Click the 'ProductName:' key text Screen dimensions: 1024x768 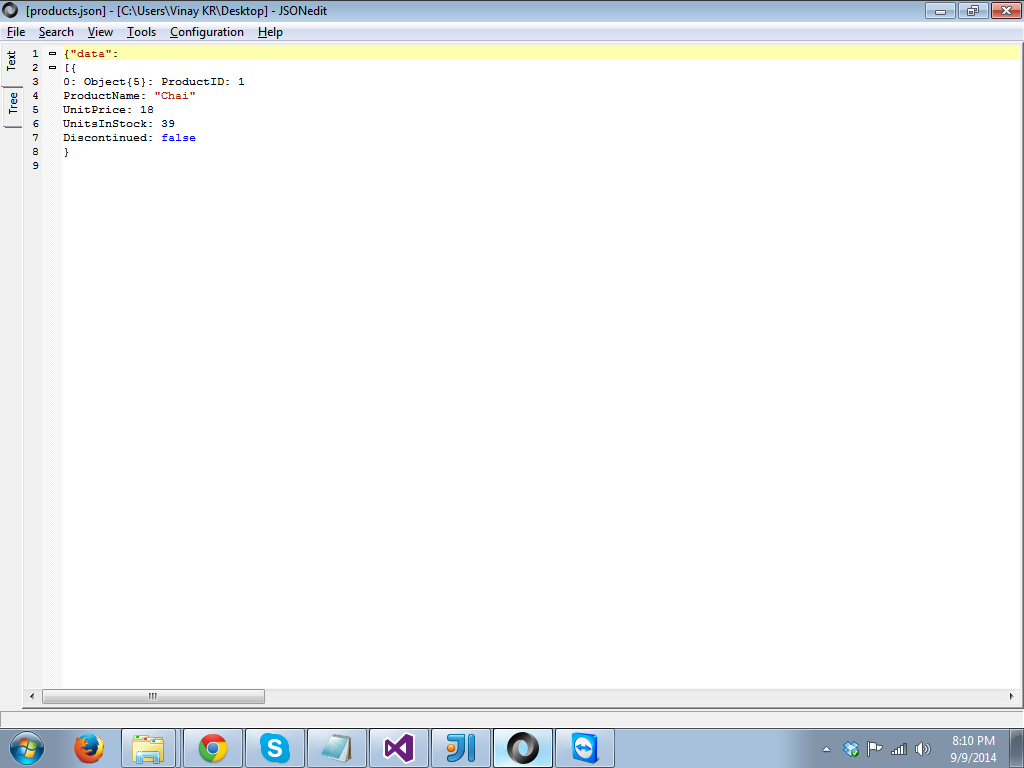pos(104,96)
